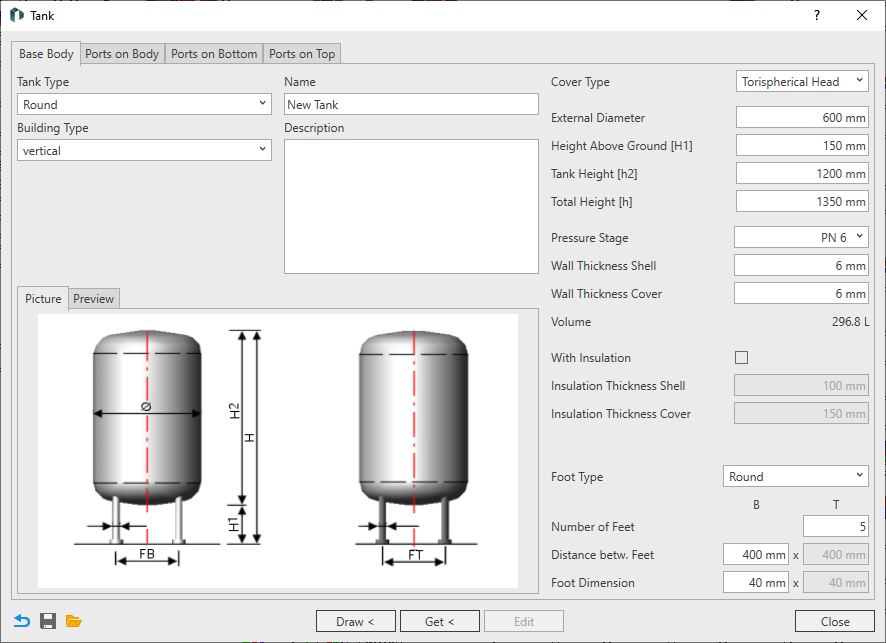
Task: Switch to the Ports on Bottom tab
Action: coord(214,54)
